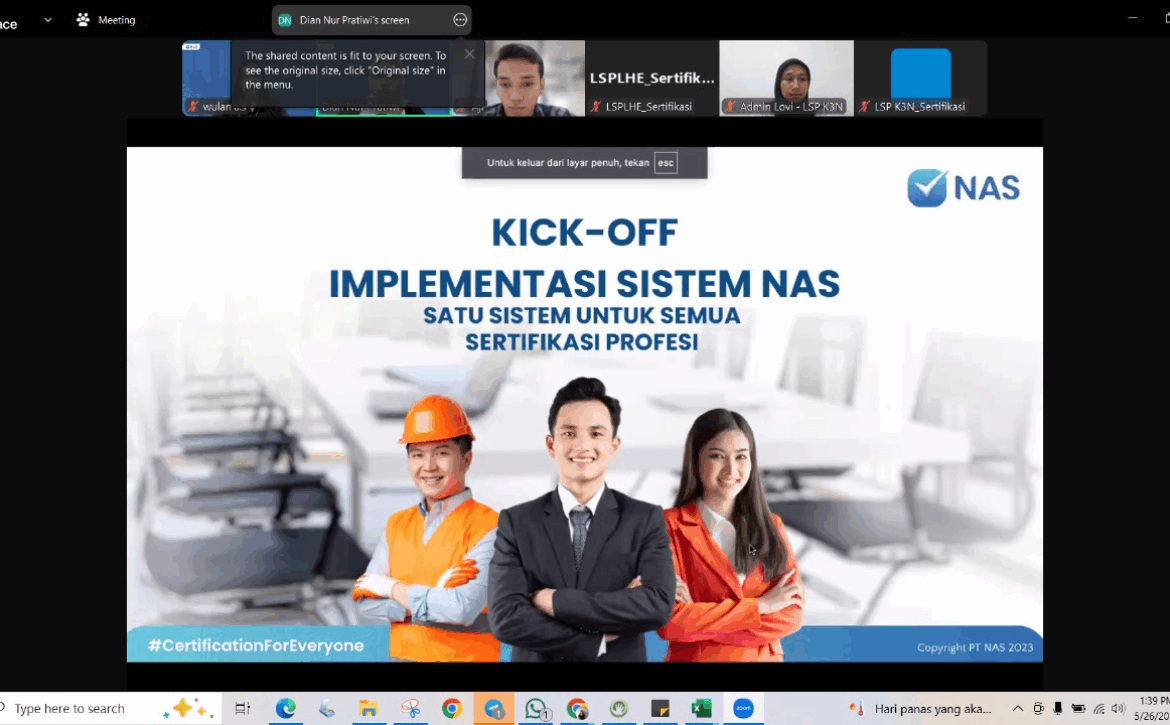Open Excel from the taskbar
1170x725 pixels.
pyautogui.click(x=702, y=708)
